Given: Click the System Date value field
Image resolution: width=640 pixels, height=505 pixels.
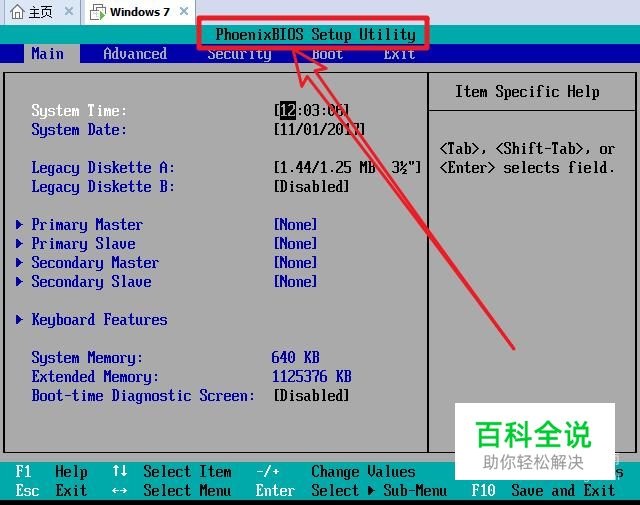Looking at the screenshot, I should pos(319,129).
